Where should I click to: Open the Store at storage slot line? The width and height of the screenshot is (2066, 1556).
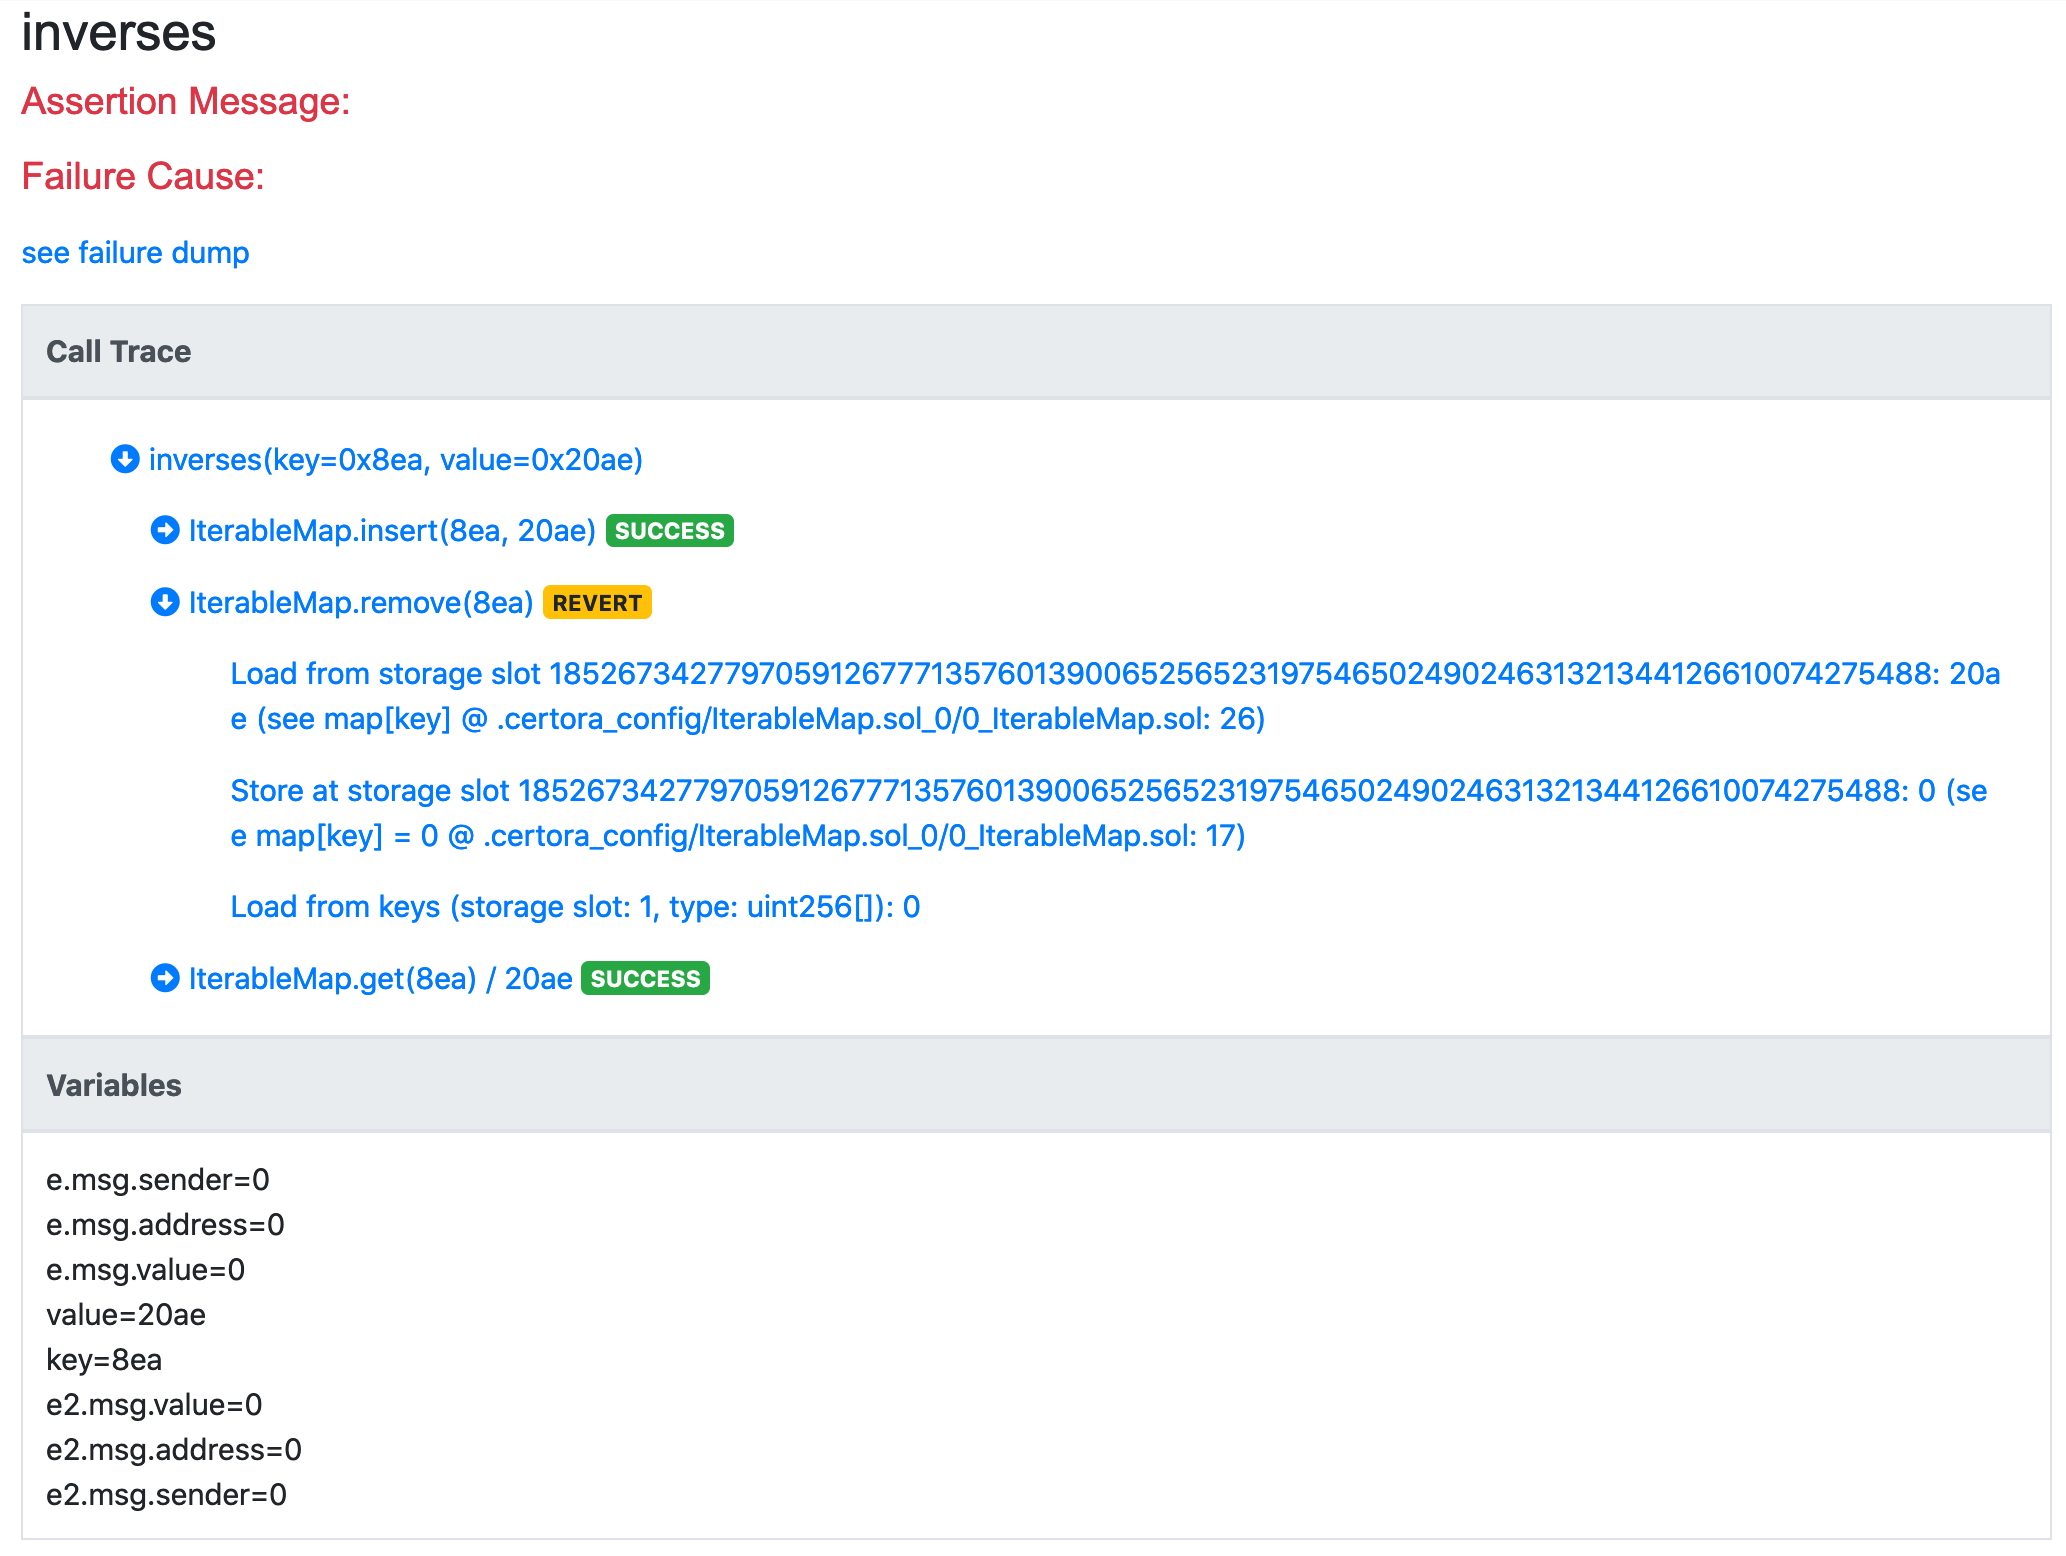point(1108,813)
